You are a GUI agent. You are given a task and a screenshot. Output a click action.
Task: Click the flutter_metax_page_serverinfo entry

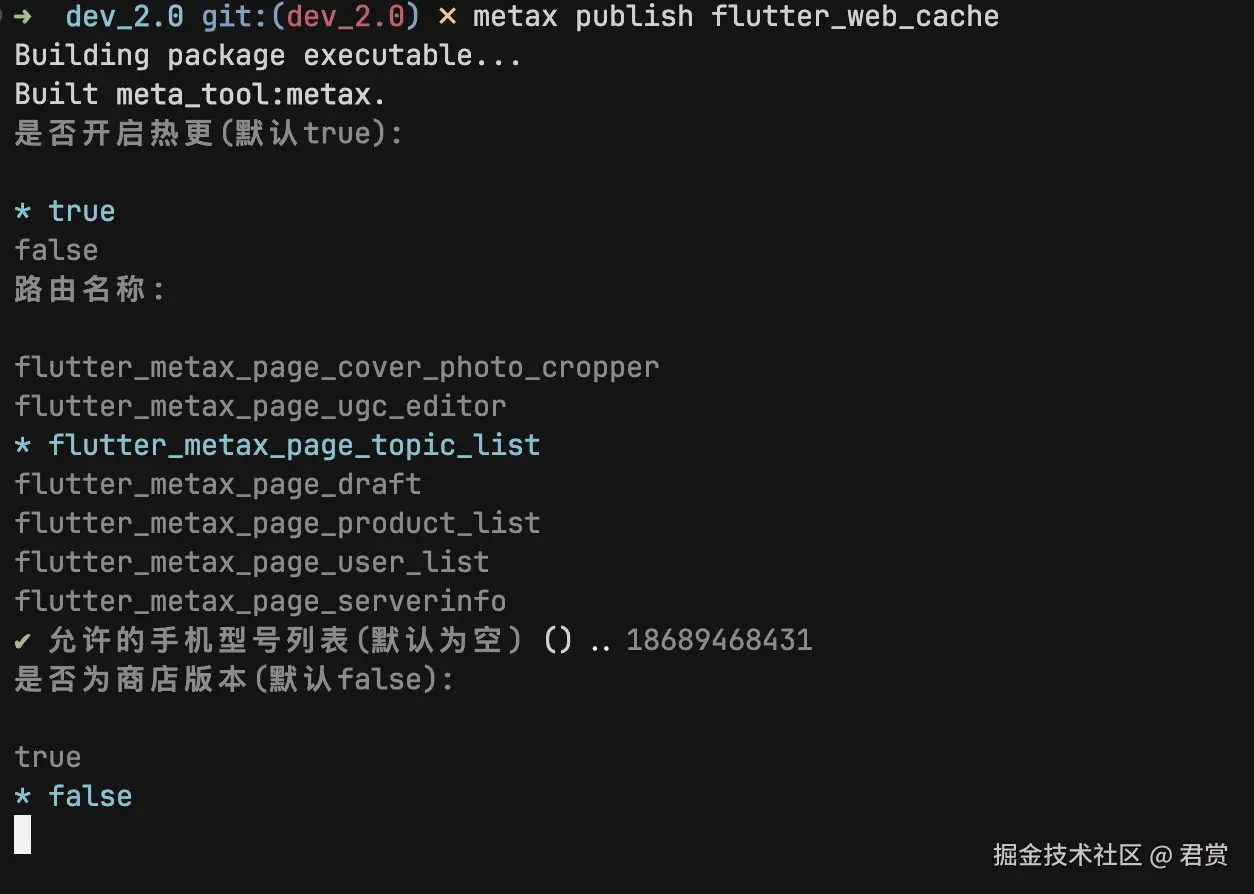tap(260, 601)
